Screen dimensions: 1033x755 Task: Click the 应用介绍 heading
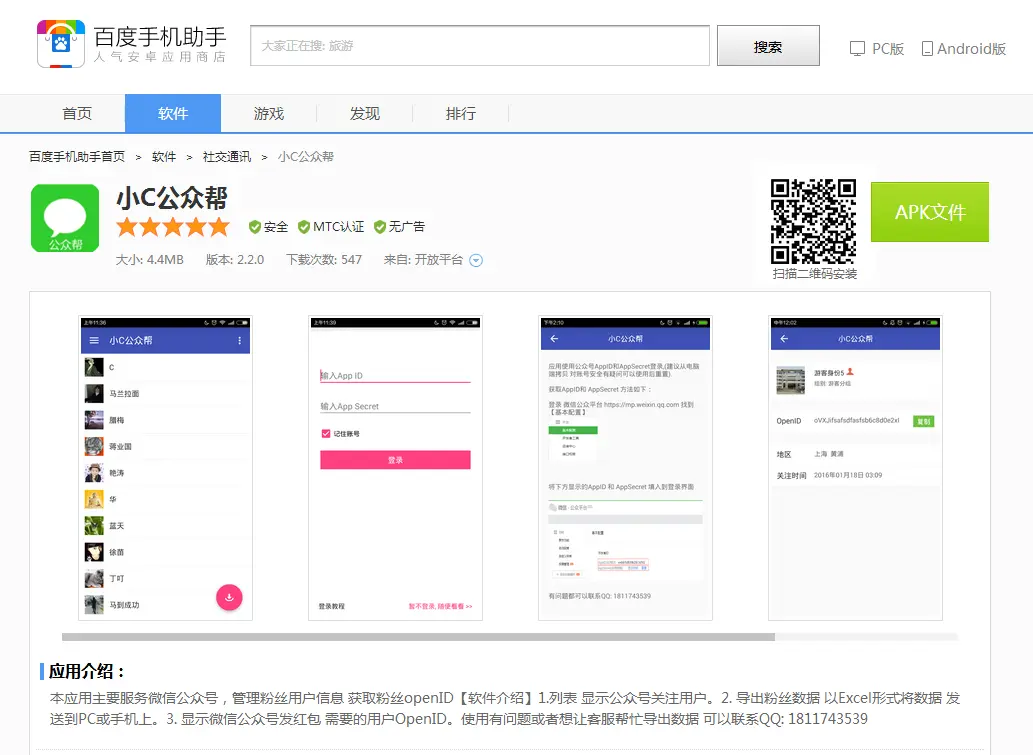tap(86, 671)
